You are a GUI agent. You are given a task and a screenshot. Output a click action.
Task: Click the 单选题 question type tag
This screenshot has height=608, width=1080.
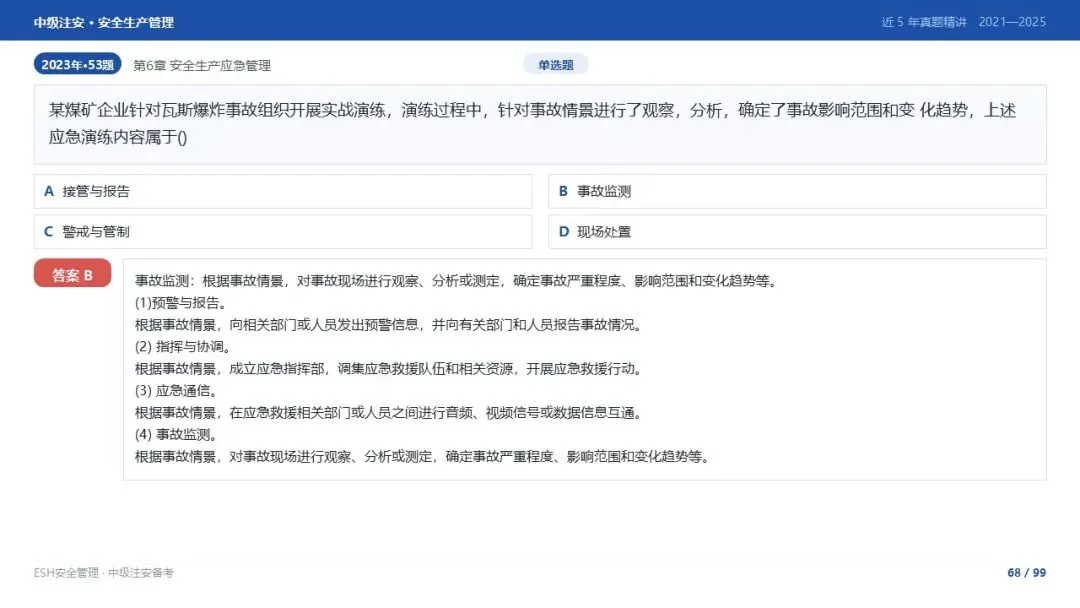pos(555,65)
